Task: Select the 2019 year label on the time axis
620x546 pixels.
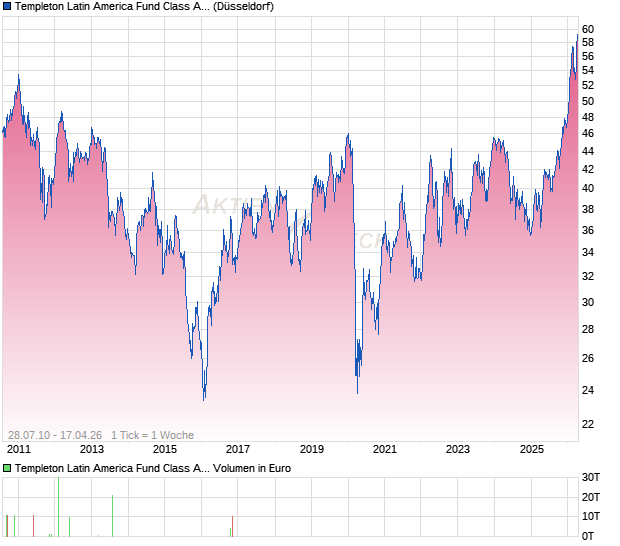Action: (x=311, y=450)
